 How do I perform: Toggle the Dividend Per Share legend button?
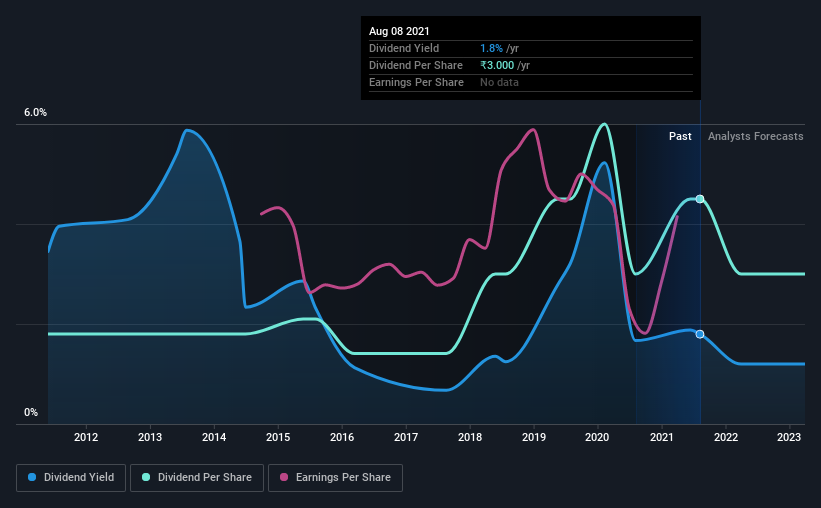[197, 478]
